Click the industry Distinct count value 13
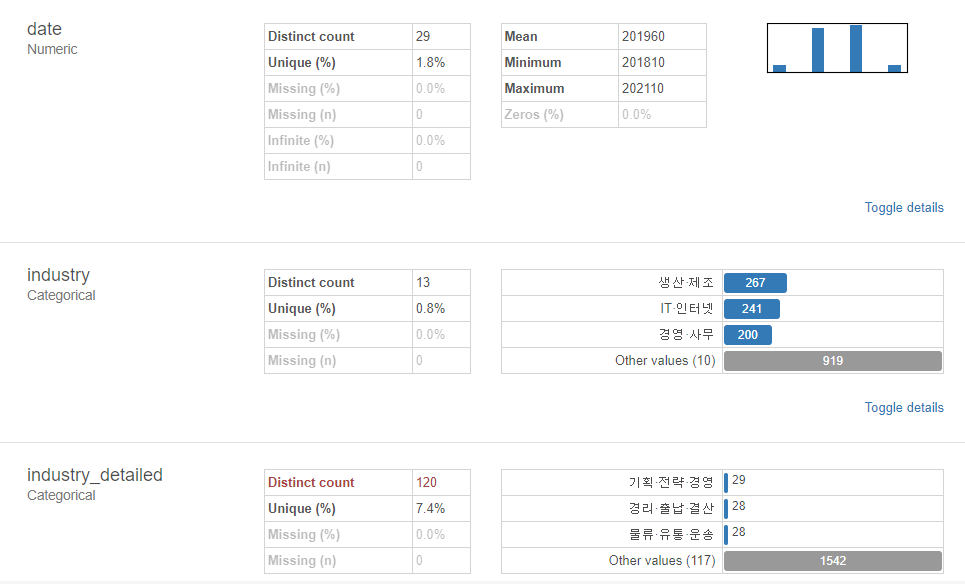Viewport: 965px width, 584px height. (x=423, y=282)
